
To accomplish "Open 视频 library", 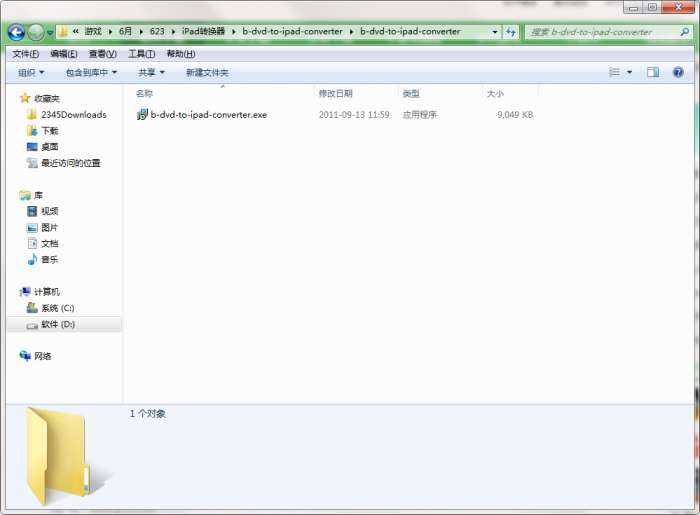I will (x=50, y=211).
